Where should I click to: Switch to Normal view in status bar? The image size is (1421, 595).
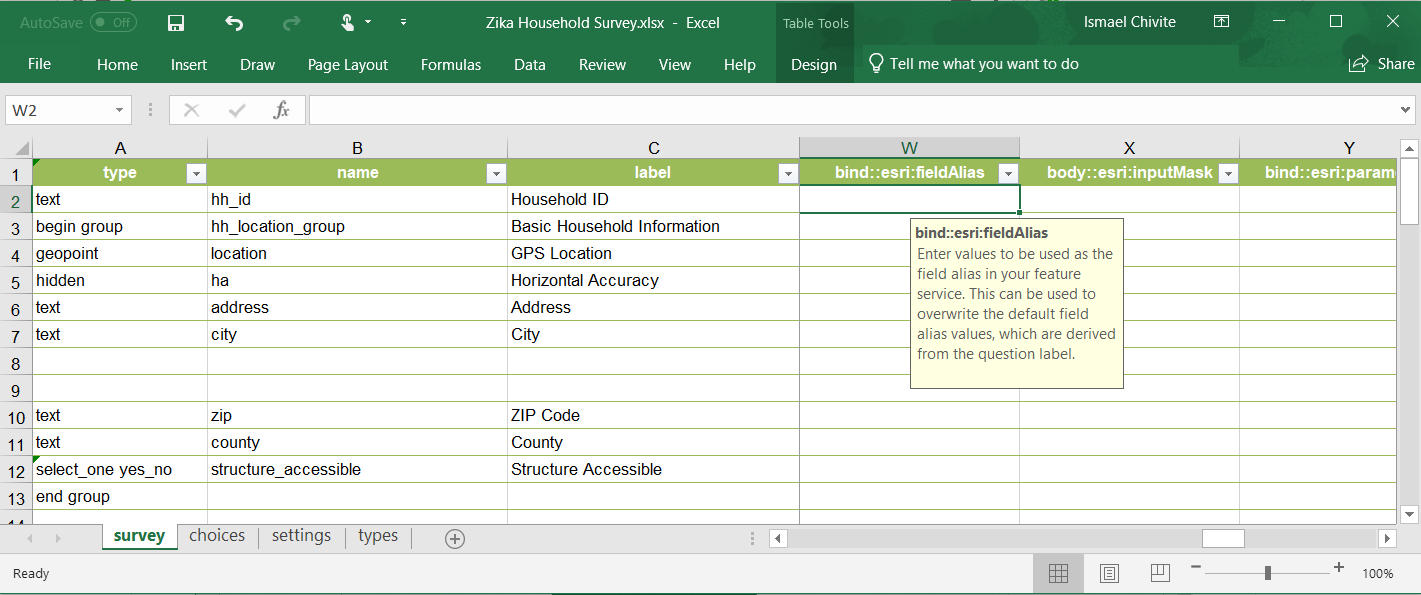(1058, 573)
